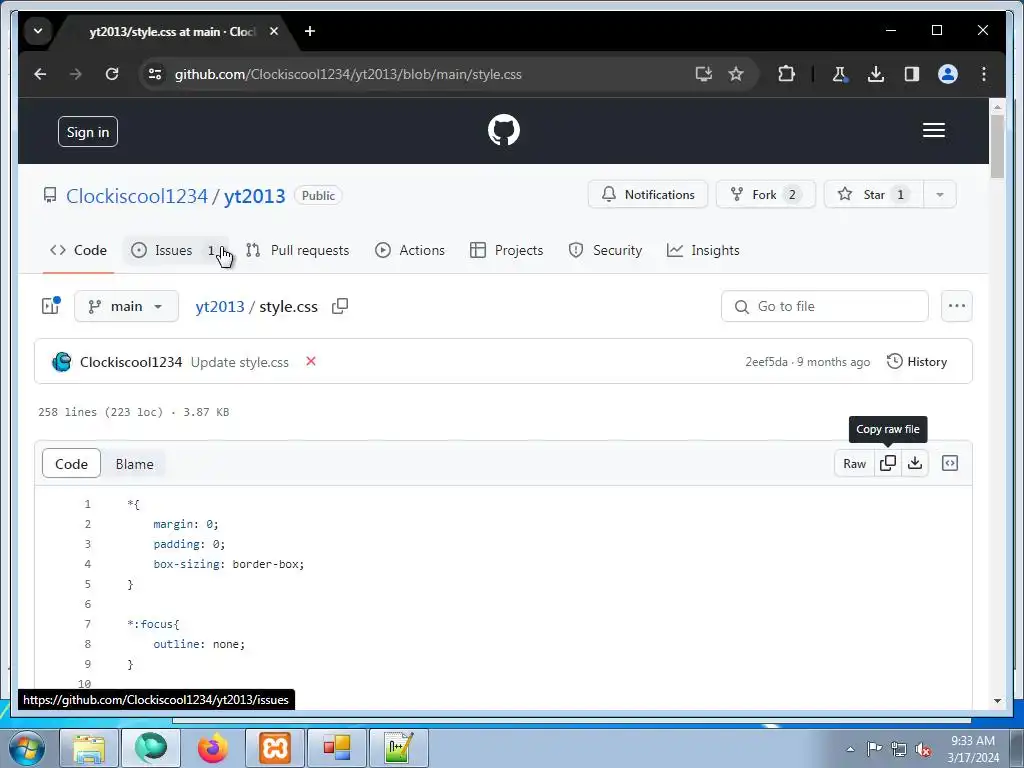Open the Action Center flag tray icon

click(874, 749)
